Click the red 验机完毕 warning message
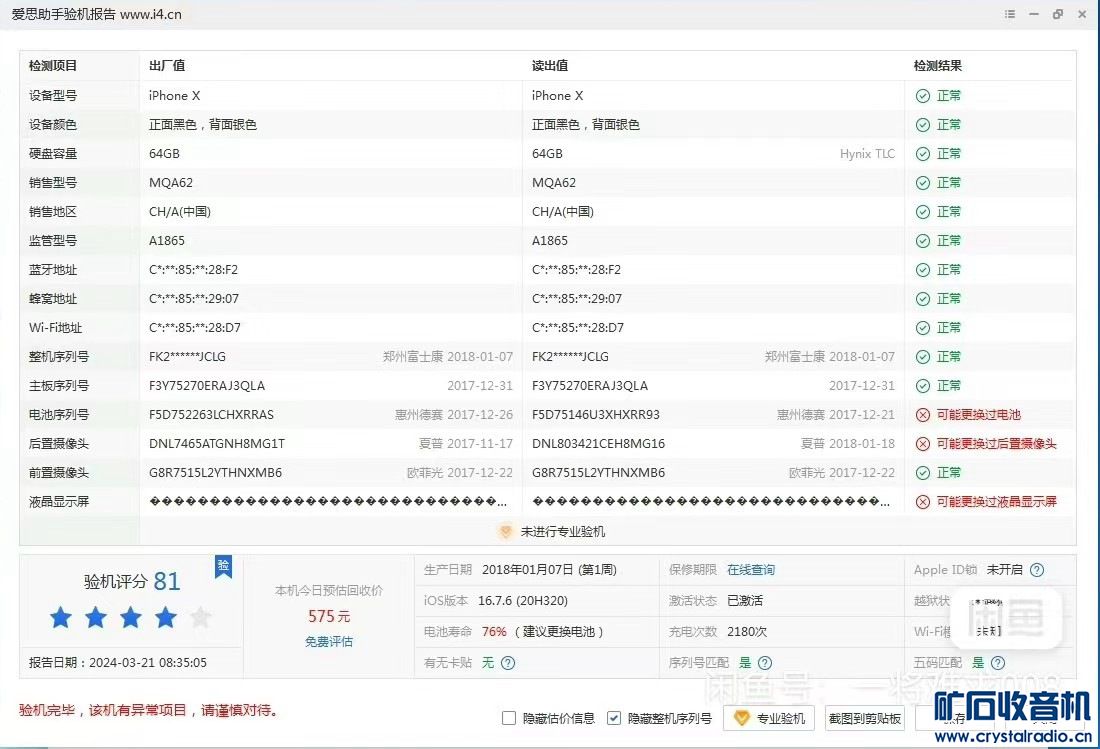Image resolution: width=1100 pixels, height=749 pixels. click(x=149, y=710)
